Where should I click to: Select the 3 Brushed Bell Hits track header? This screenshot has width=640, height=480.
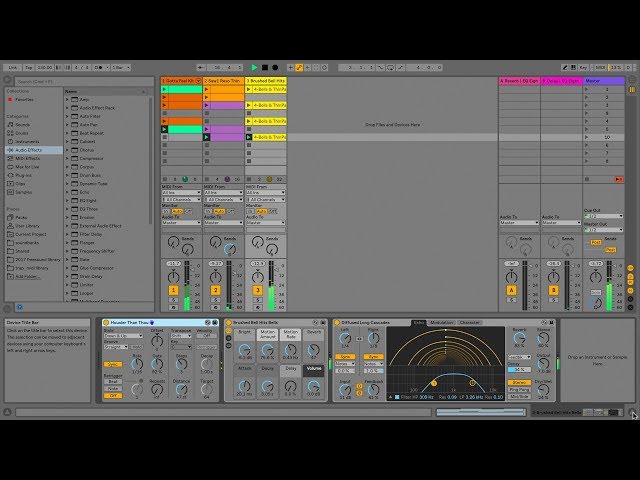click(266, 81)
